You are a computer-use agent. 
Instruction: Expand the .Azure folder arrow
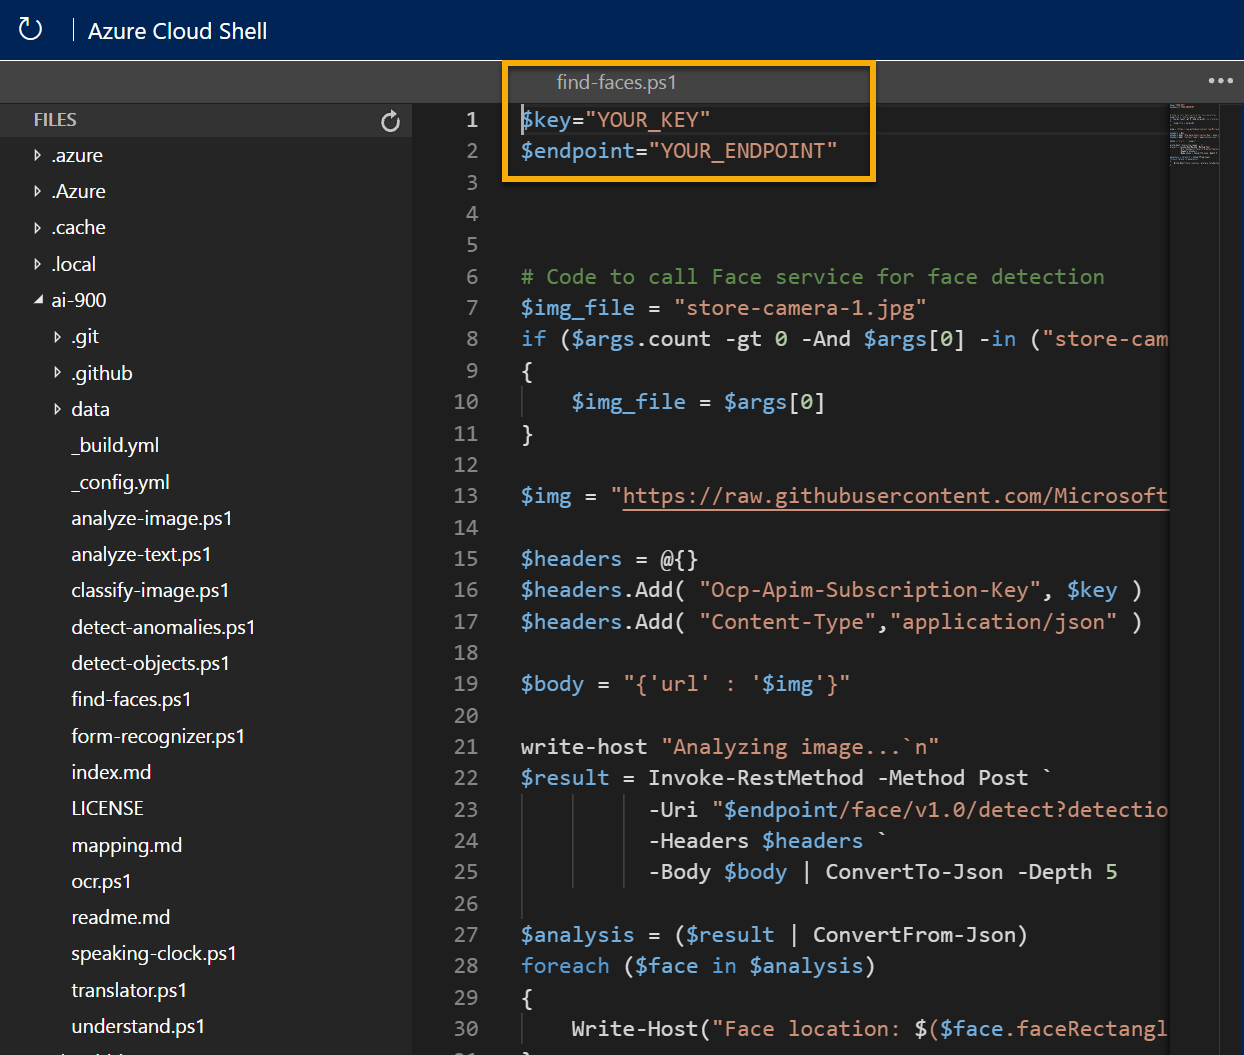pos(38,191)
